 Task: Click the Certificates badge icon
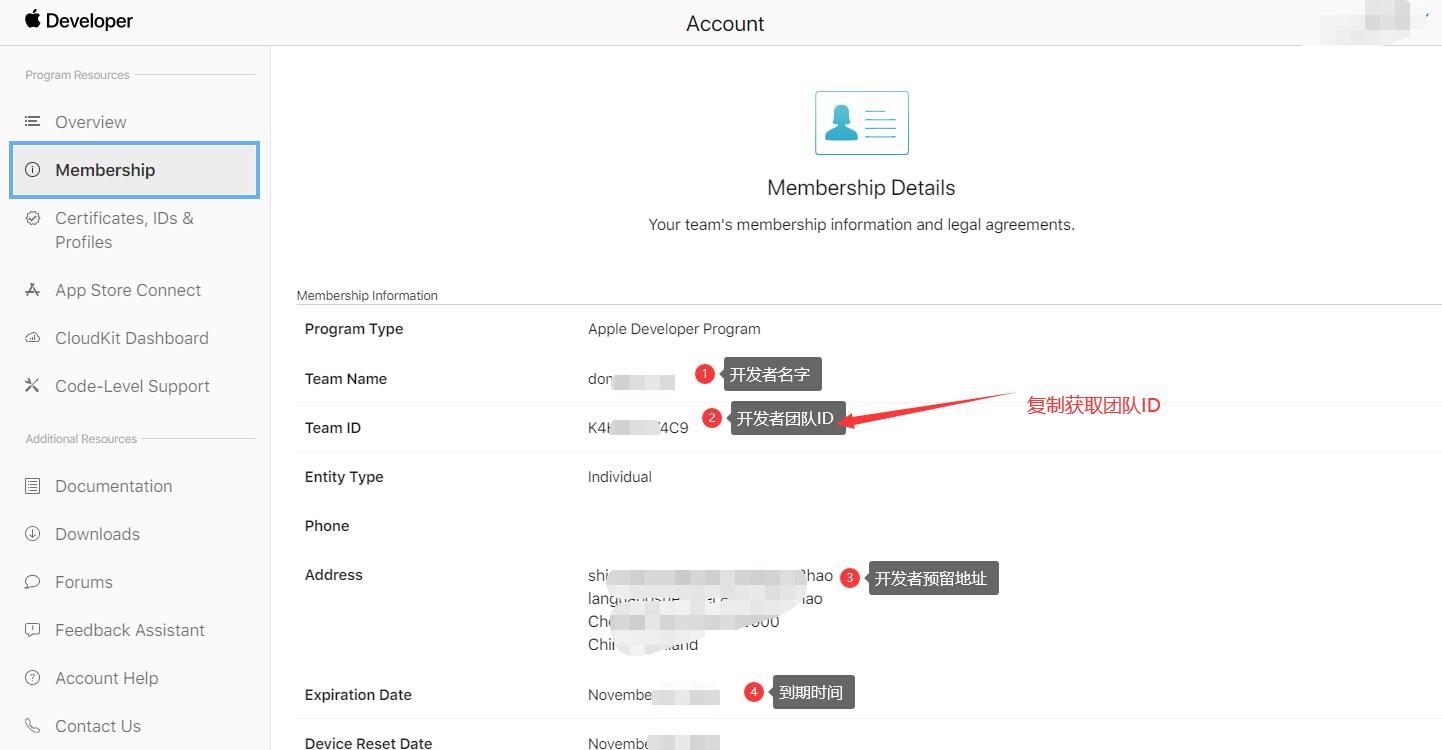(33, 218)
